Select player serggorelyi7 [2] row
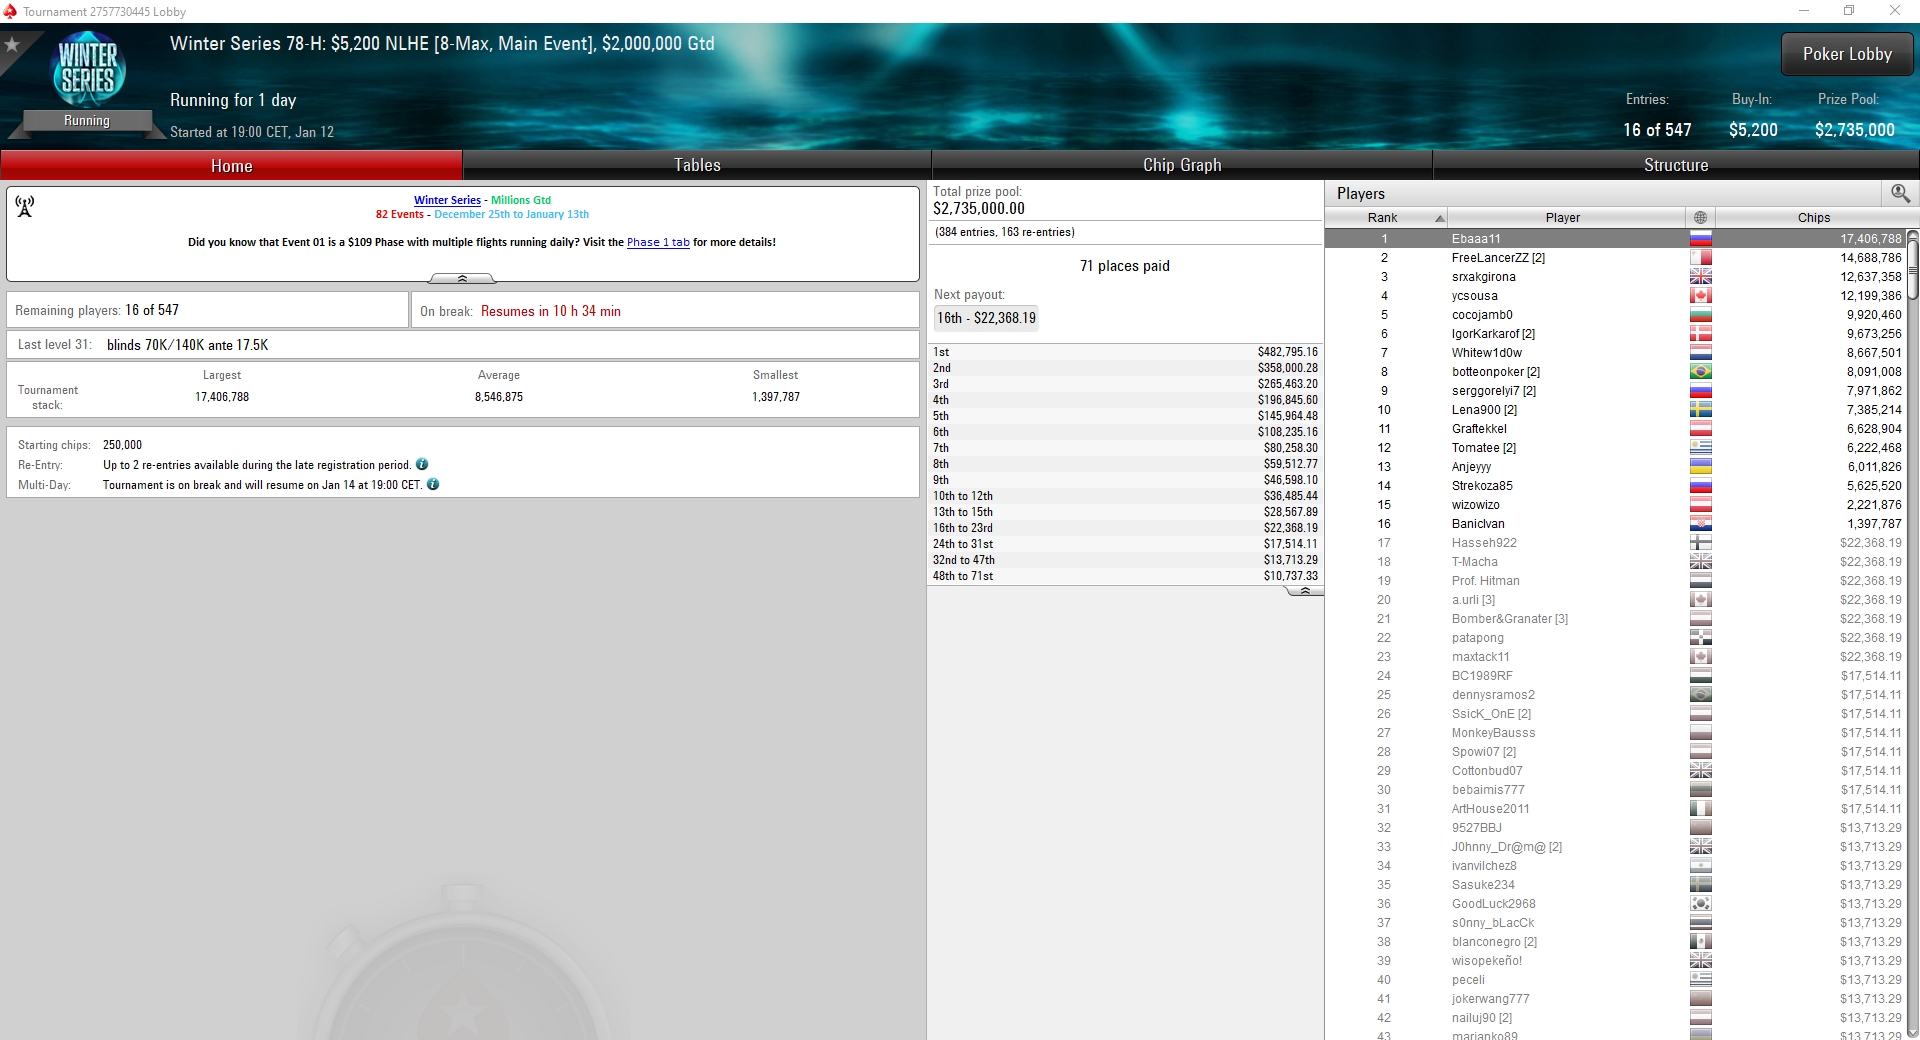Image resolution: width=1920 pixels, height=1040 pixels. 1616,391
